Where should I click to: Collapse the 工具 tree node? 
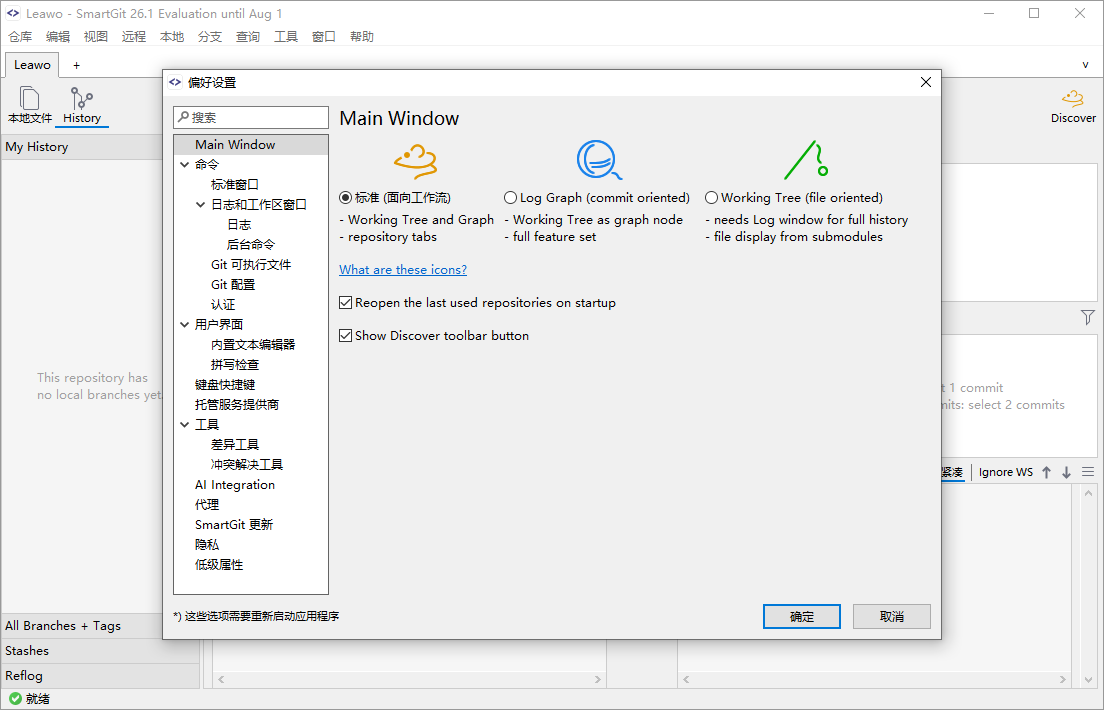pos(184,425)
